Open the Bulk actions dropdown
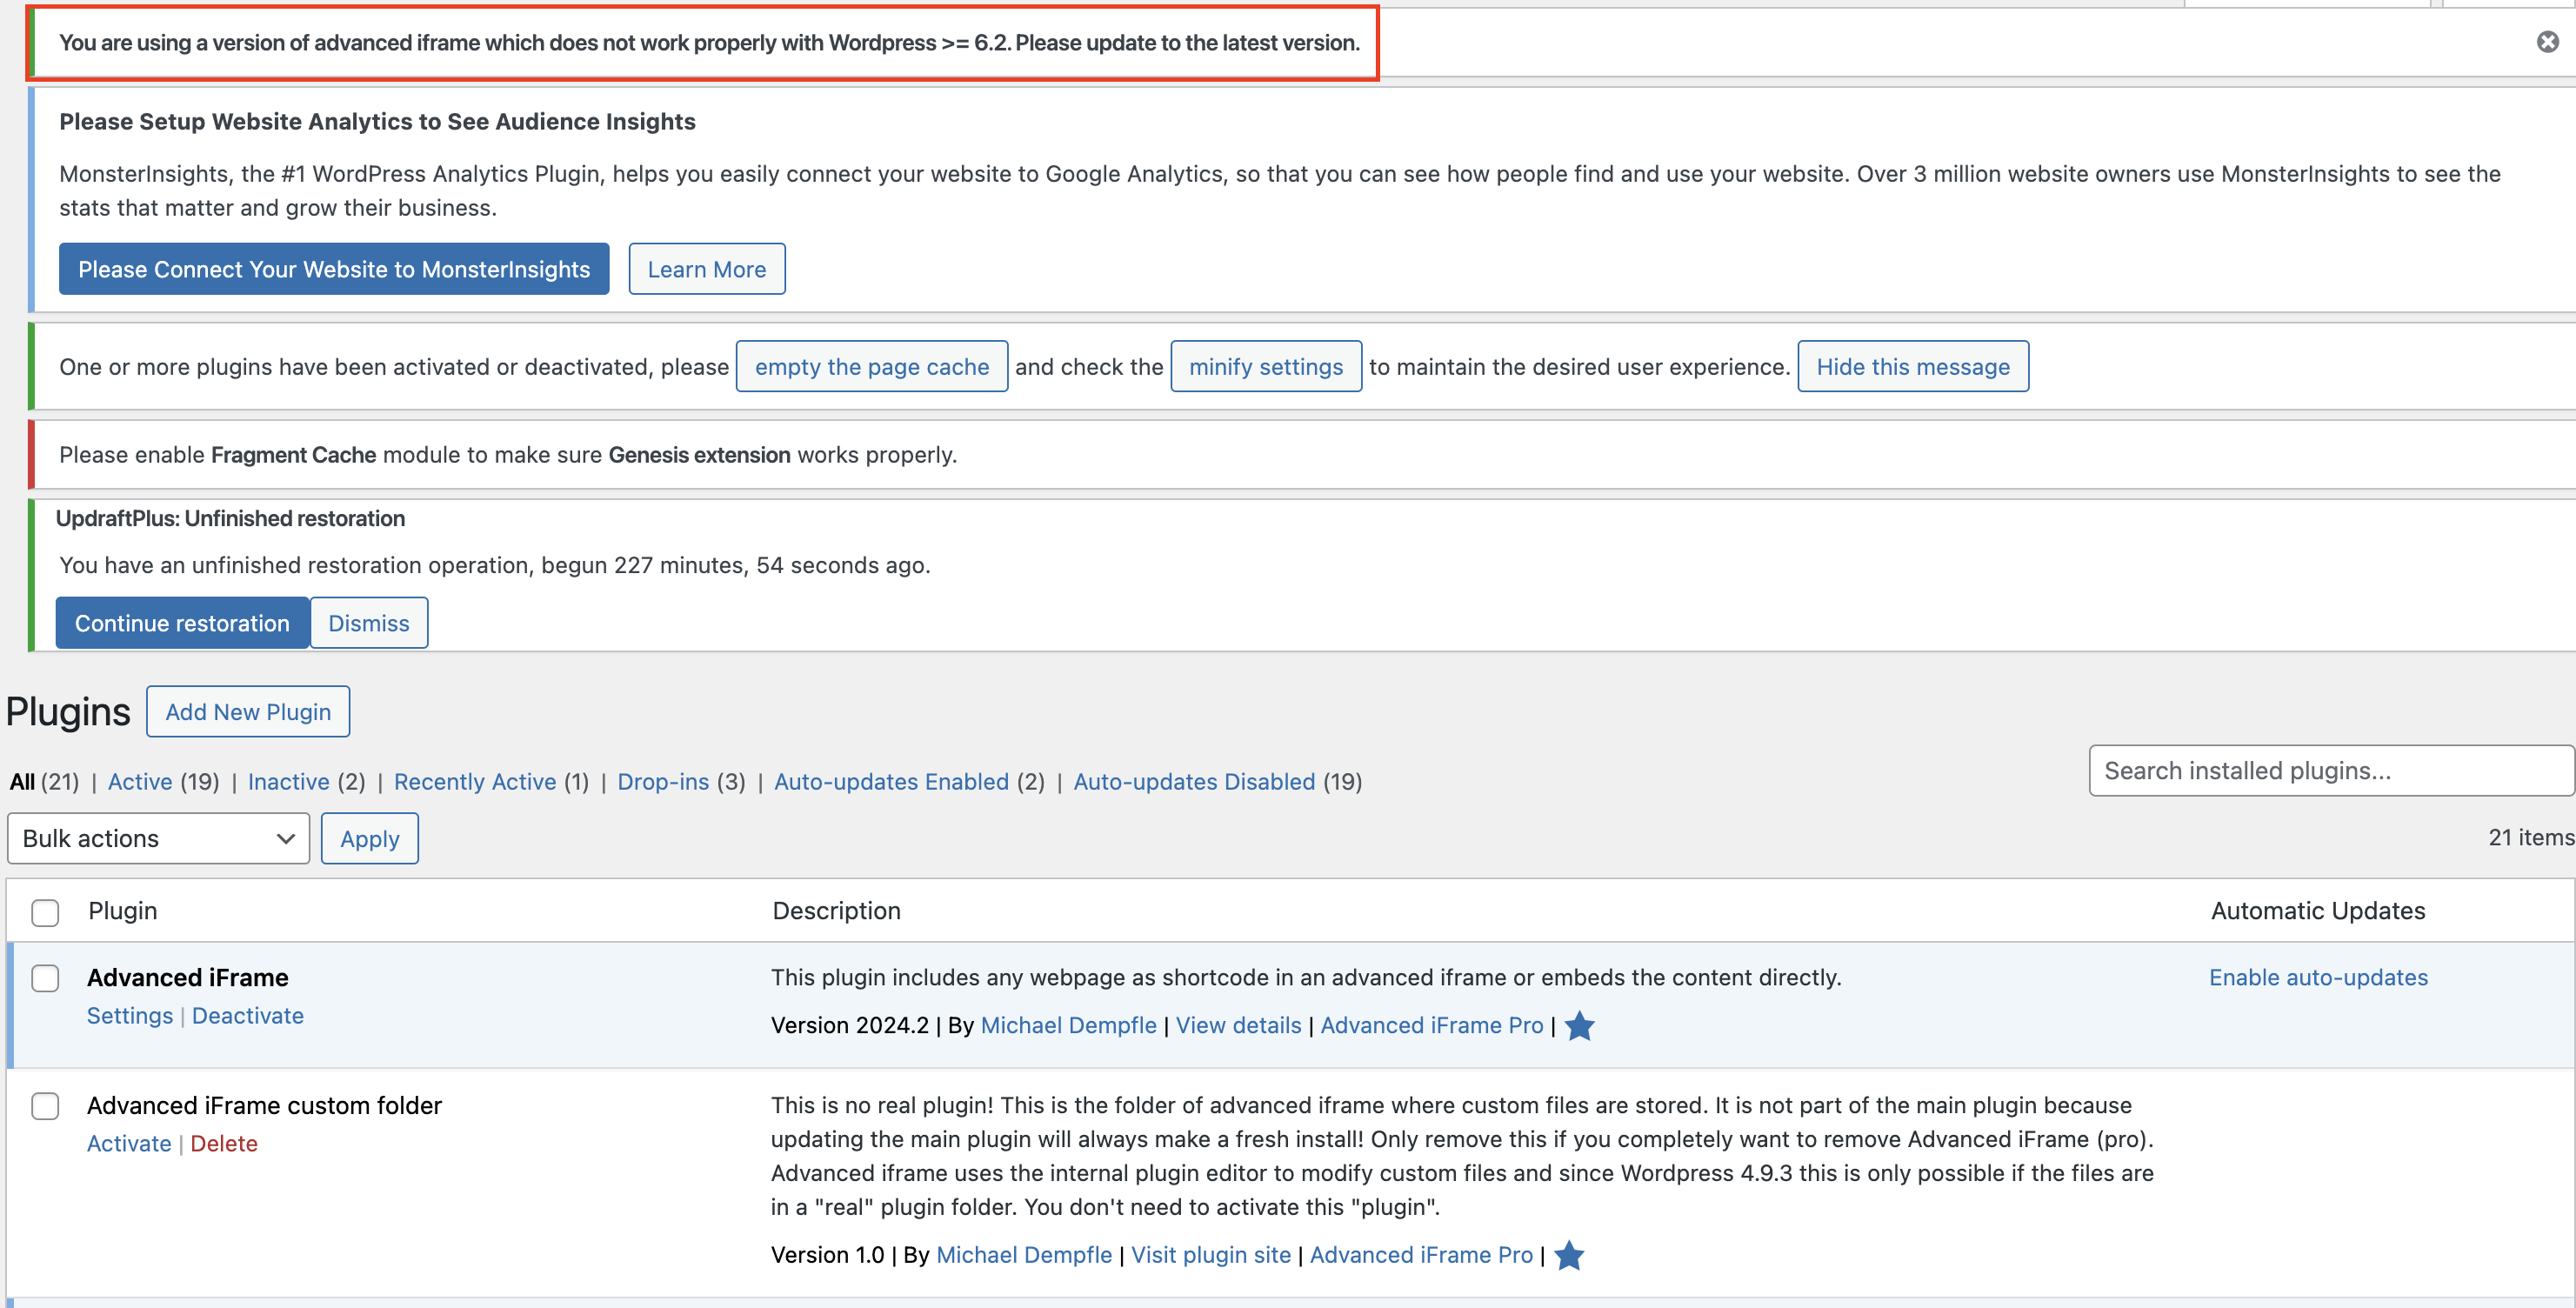 point(158,838)
